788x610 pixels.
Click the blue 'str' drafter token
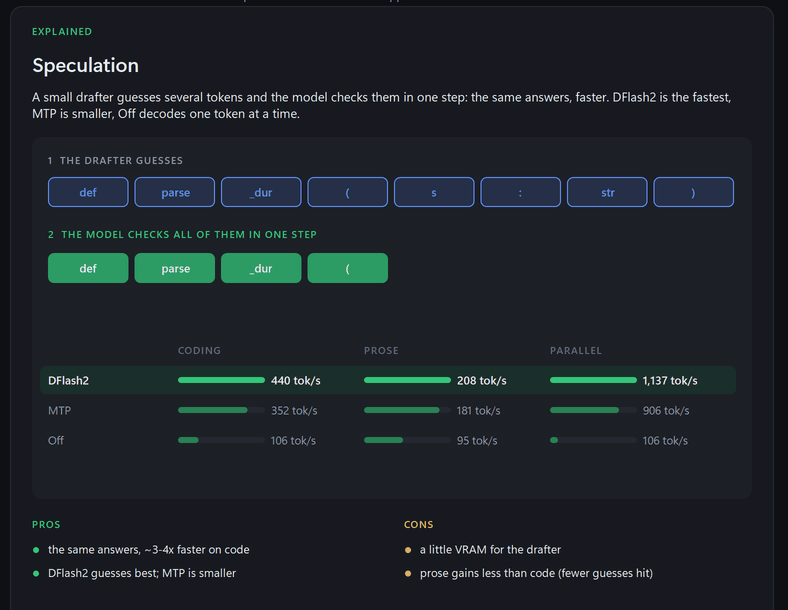click(607, 192)
